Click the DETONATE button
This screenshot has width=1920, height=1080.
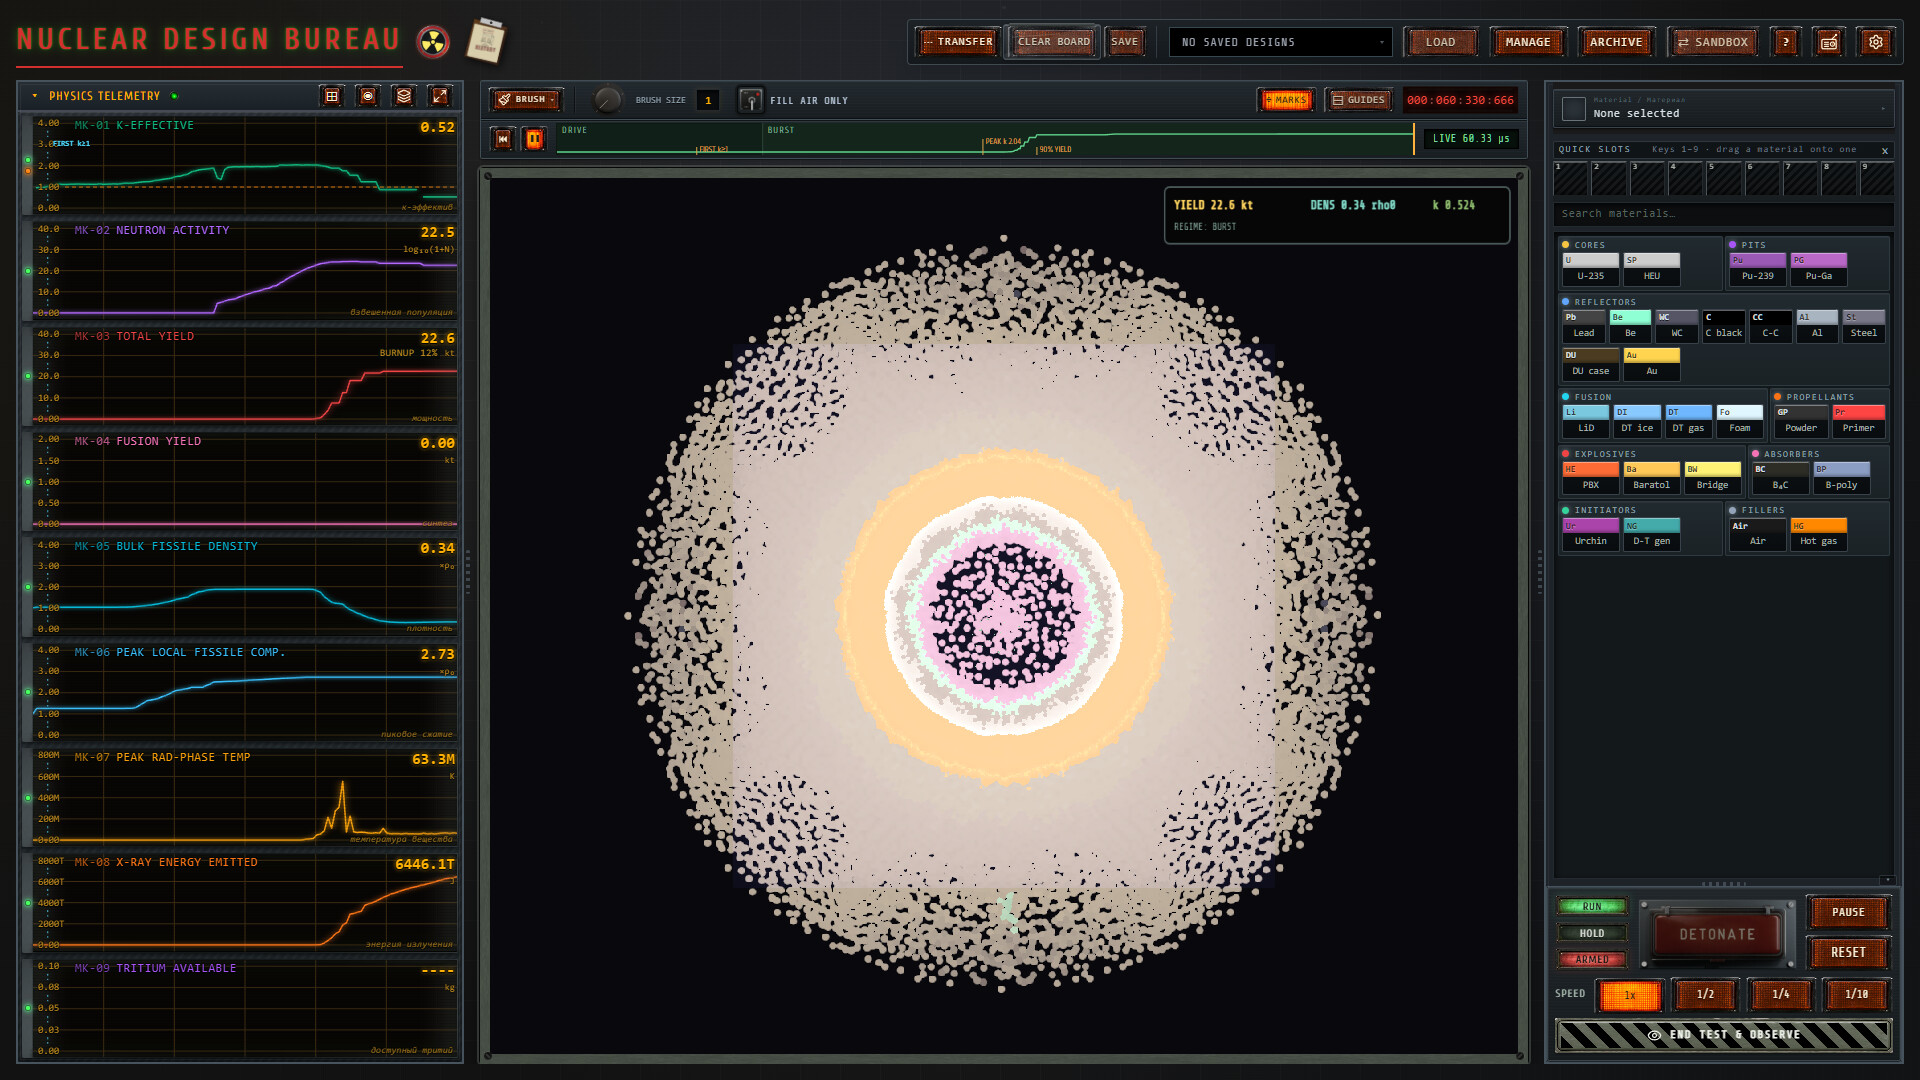click(x=1717, y=934)
